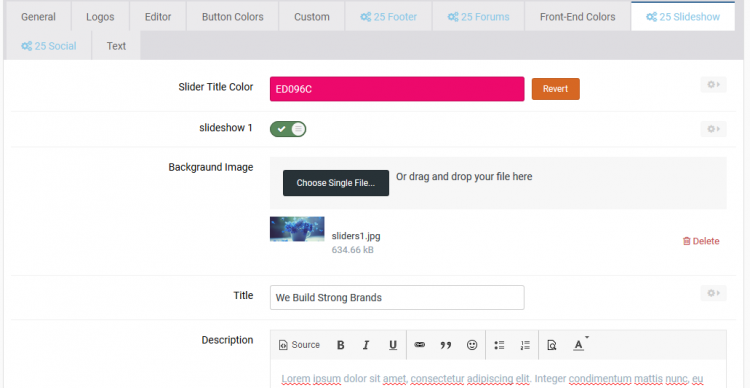Delete the sliders1.jpg background image
Screen dimensions: 750x388
pos(701,241)
